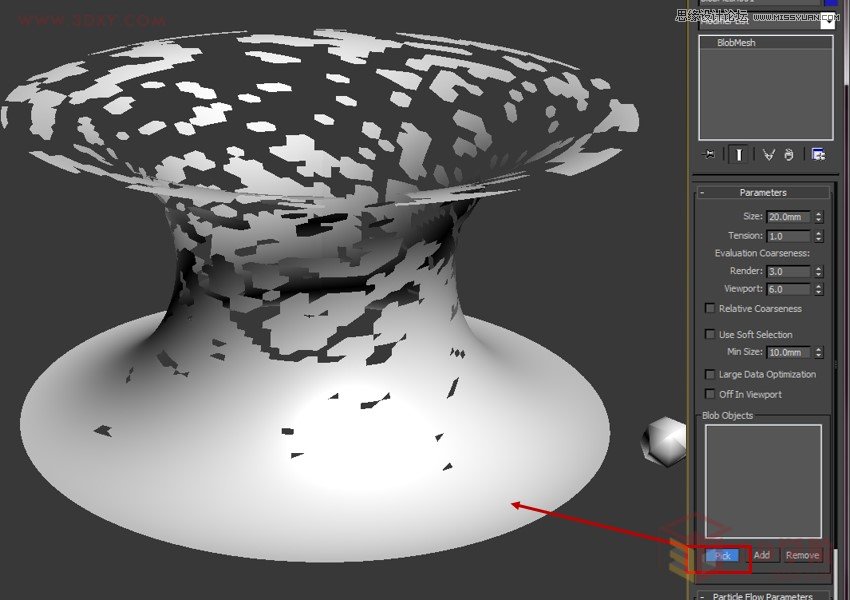This screenshot has width=850, height=600.
Task: Make the BlobMesh modifier unique
Action: pyautogui.click(x=768, y=153)
